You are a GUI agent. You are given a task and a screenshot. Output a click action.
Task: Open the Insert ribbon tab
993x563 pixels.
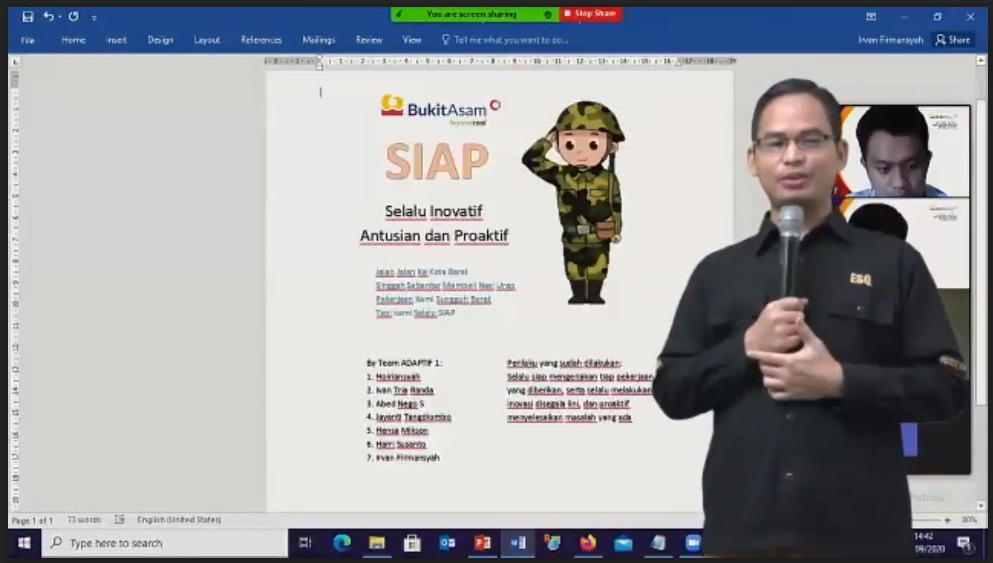pyautogui.click(x=116, y=40)
